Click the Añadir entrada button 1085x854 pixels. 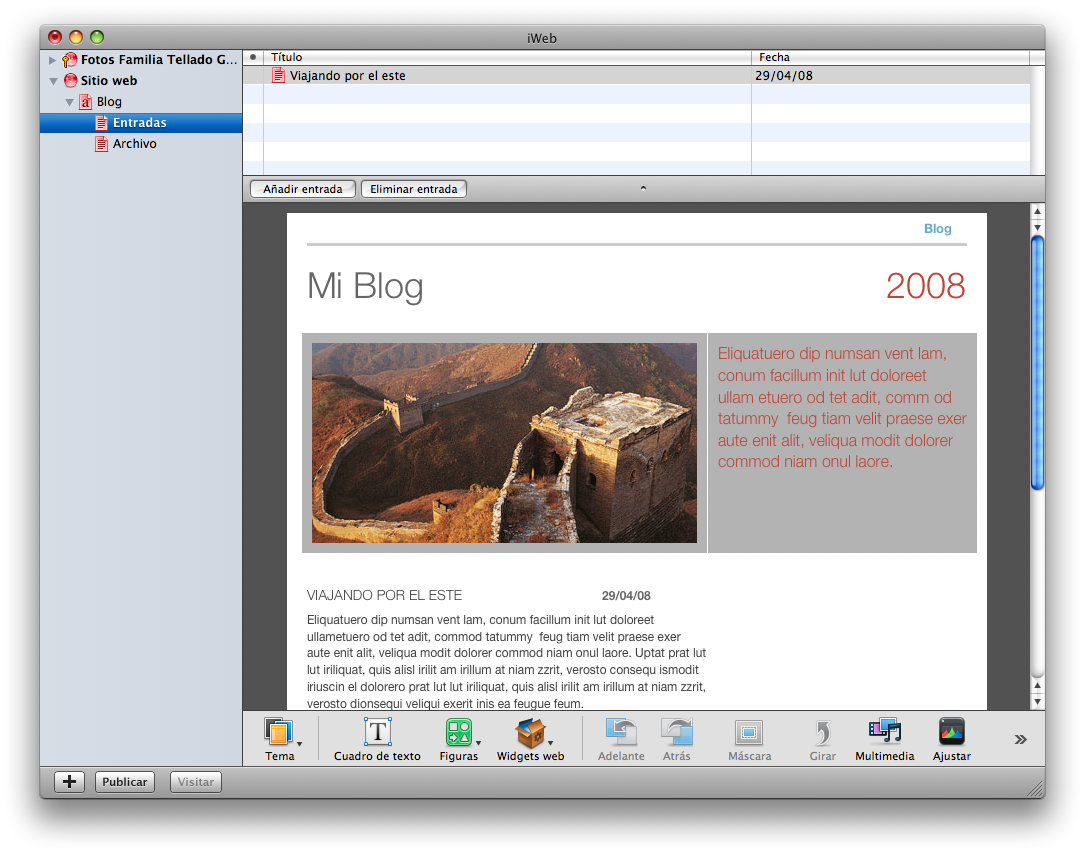coord(302,188)
